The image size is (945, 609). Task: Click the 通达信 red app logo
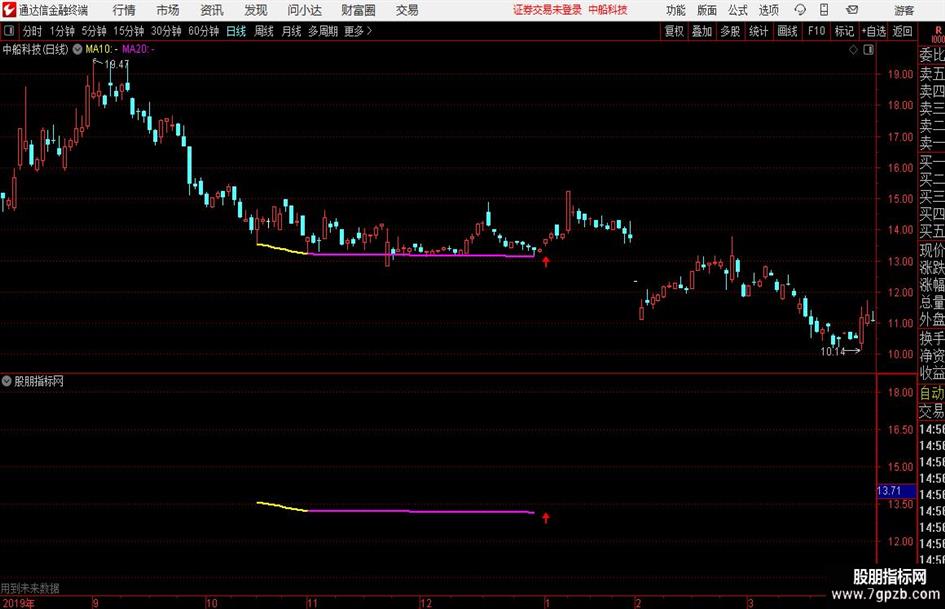coord(8,10)
